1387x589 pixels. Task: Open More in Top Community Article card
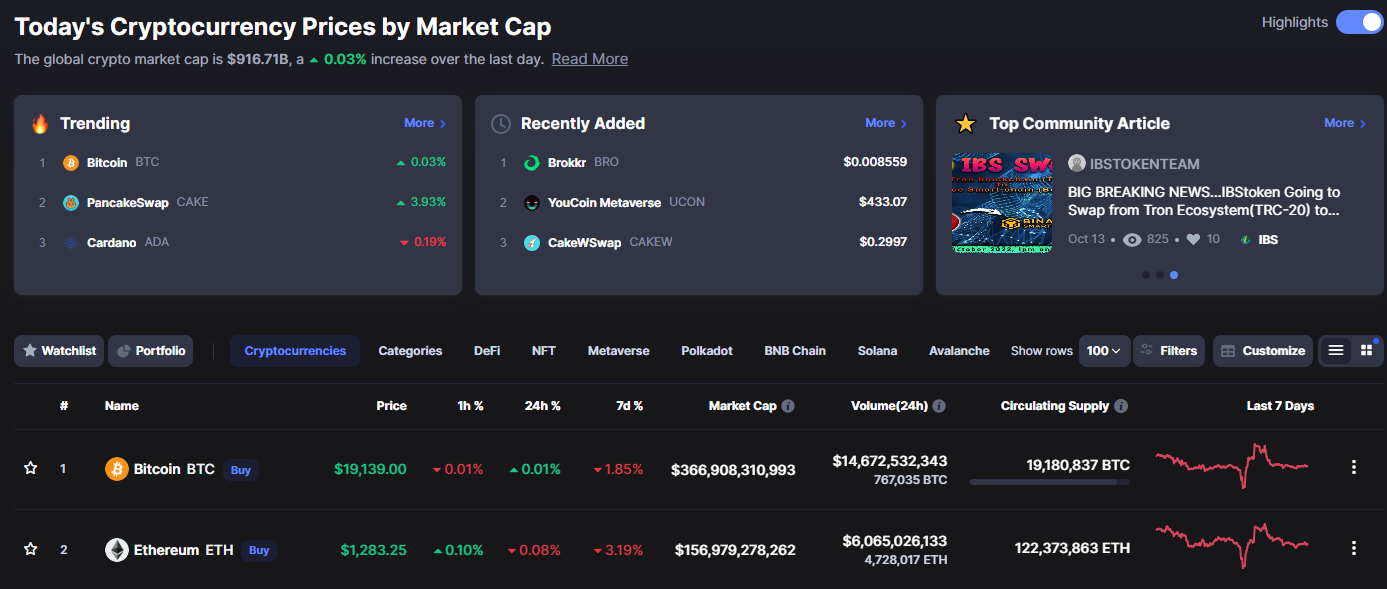point(1345,123)
